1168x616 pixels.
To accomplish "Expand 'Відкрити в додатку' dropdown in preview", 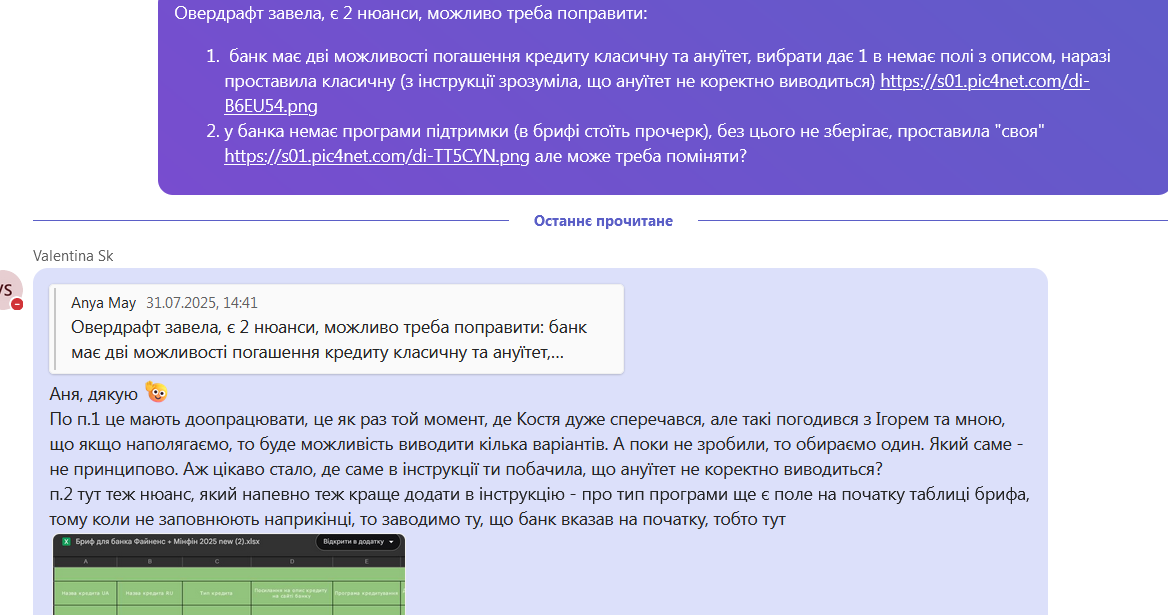I will [x=358, y=542].
